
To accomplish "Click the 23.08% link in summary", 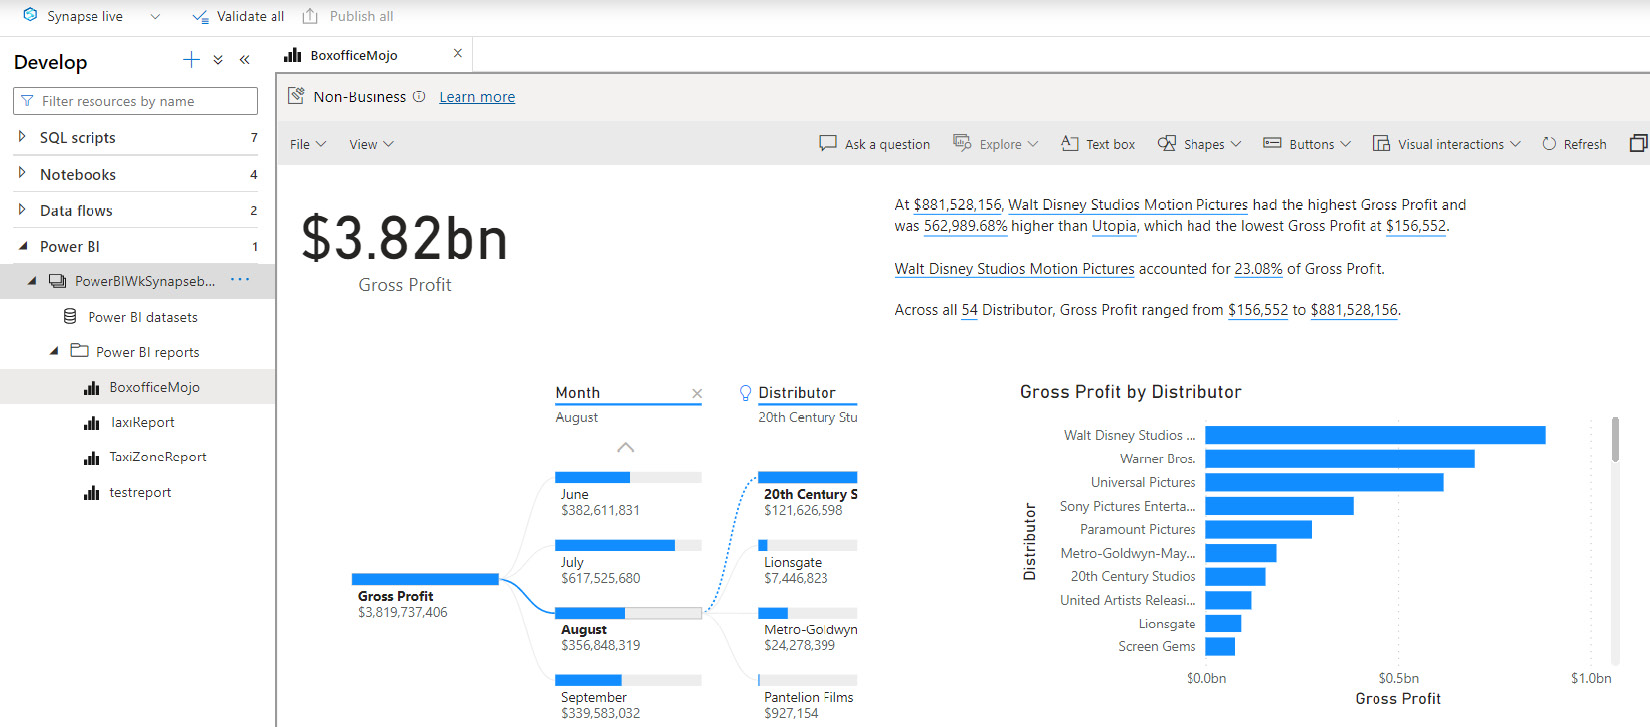I will [1258, 269].
